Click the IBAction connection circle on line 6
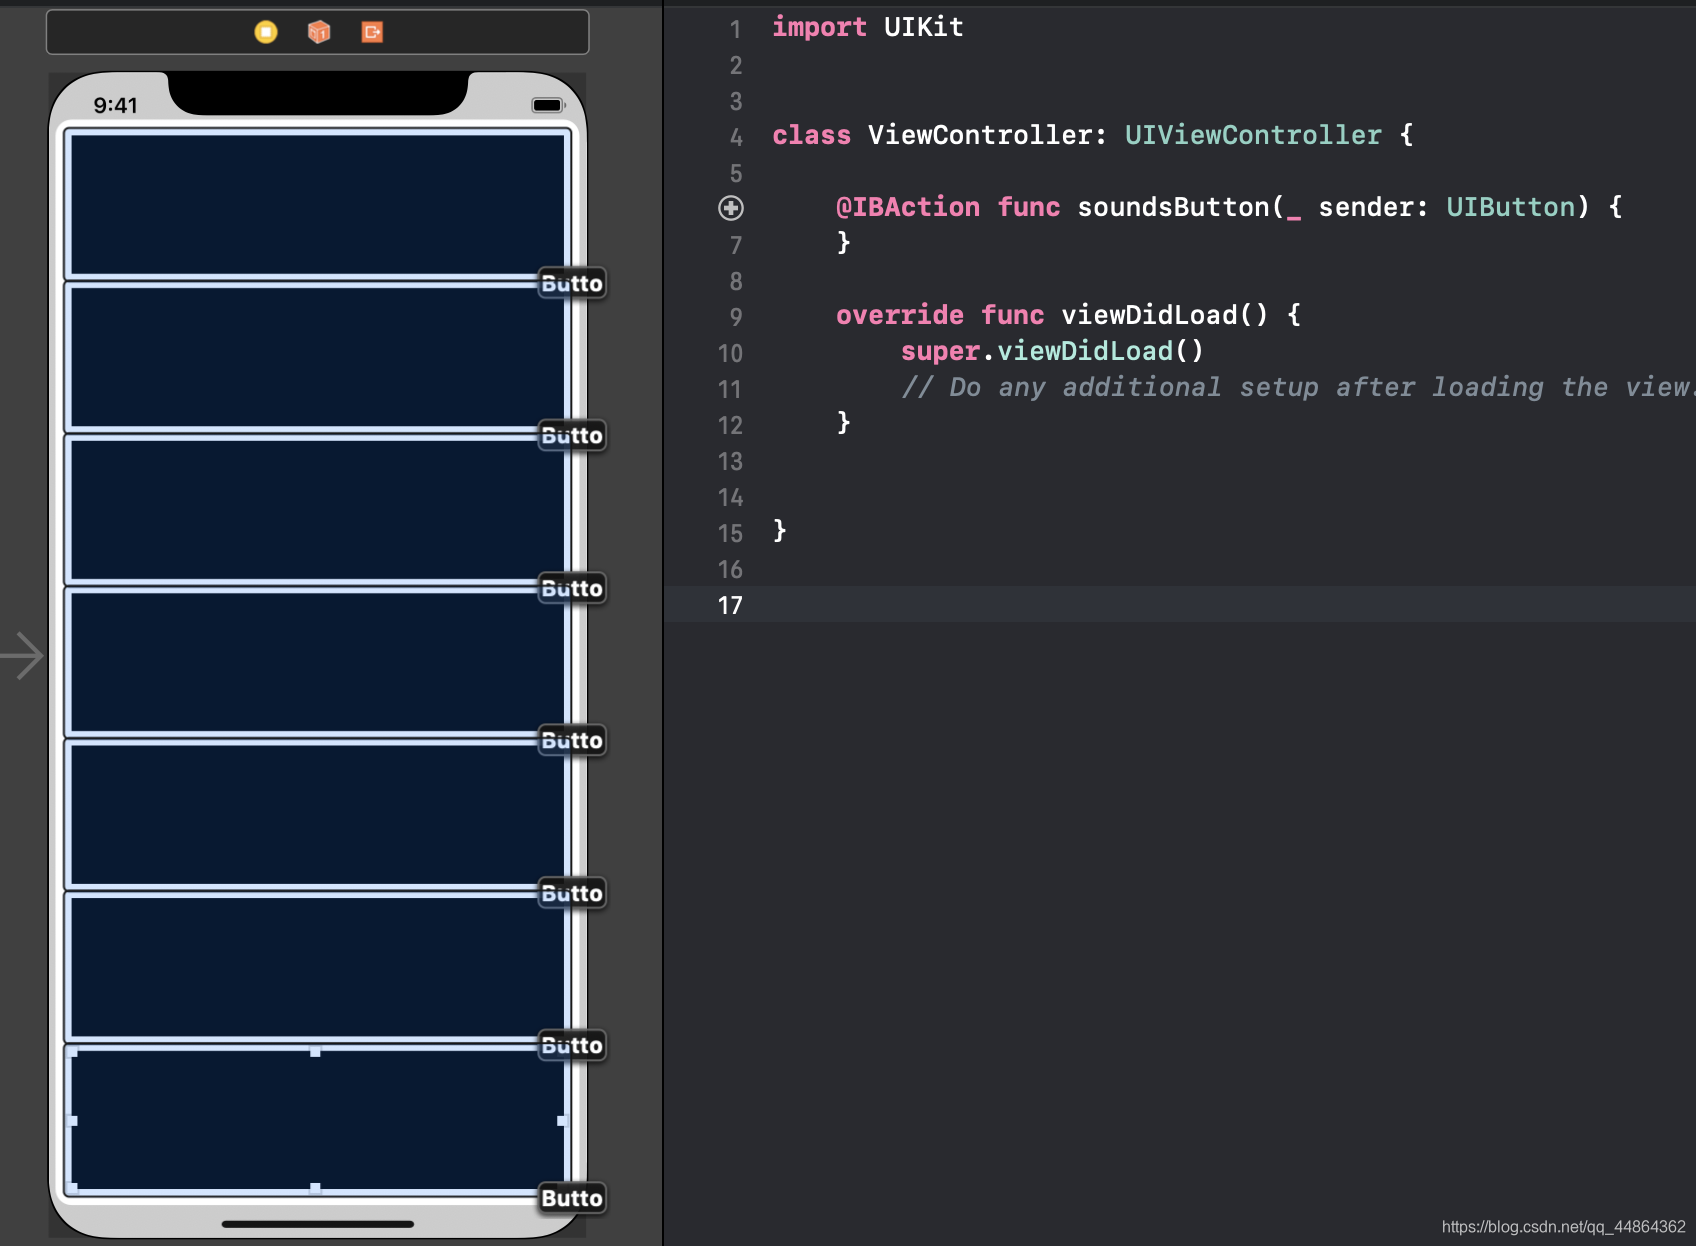 click(731, 208)
